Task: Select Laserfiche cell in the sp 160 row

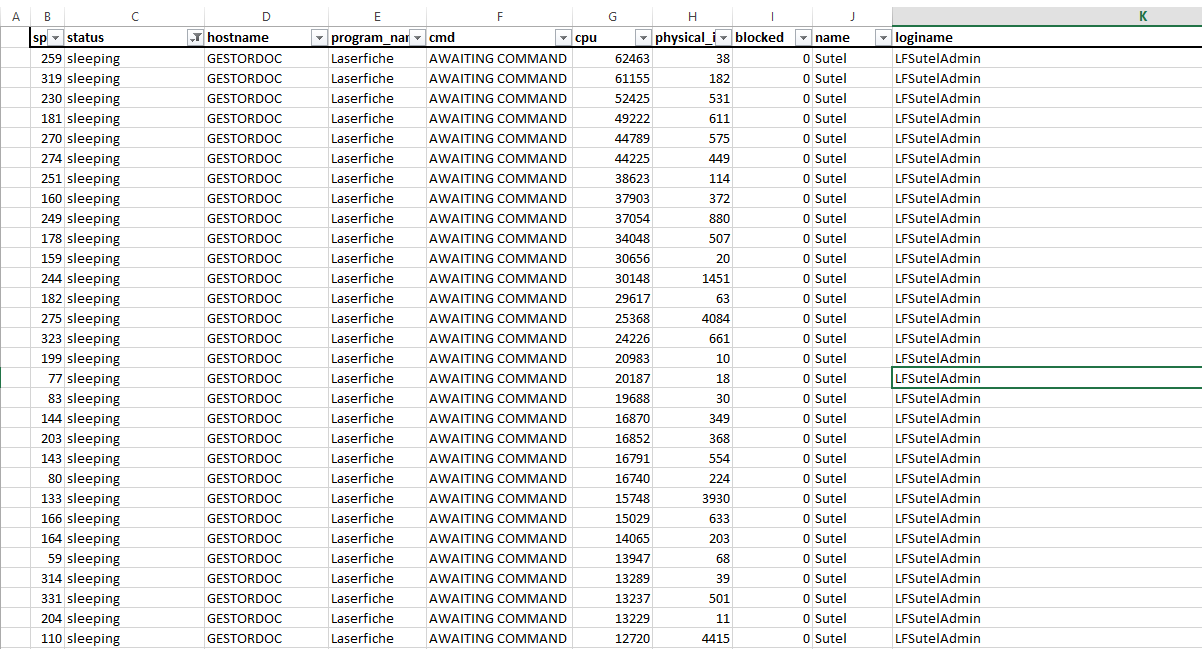Action: [377, 198]
